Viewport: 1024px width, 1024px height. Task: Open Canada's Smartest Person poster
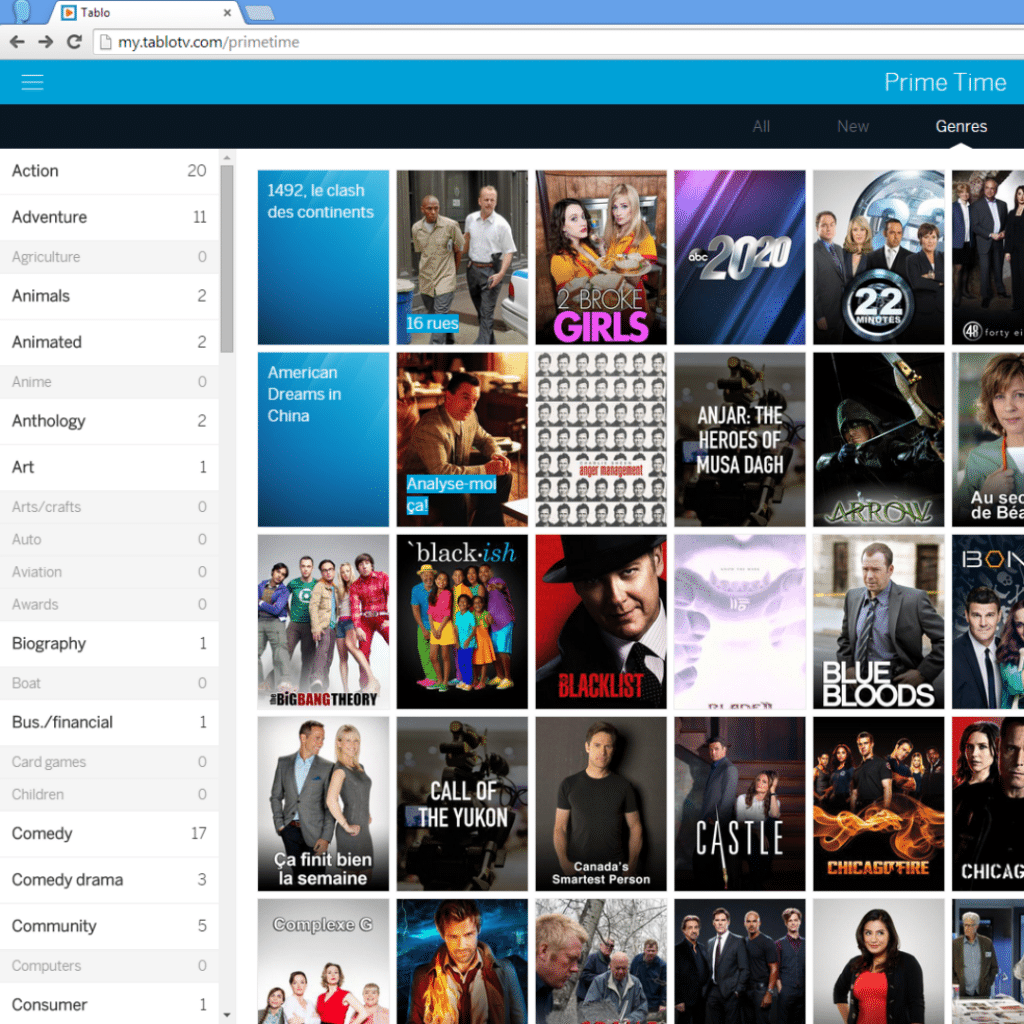pos(601,804)
